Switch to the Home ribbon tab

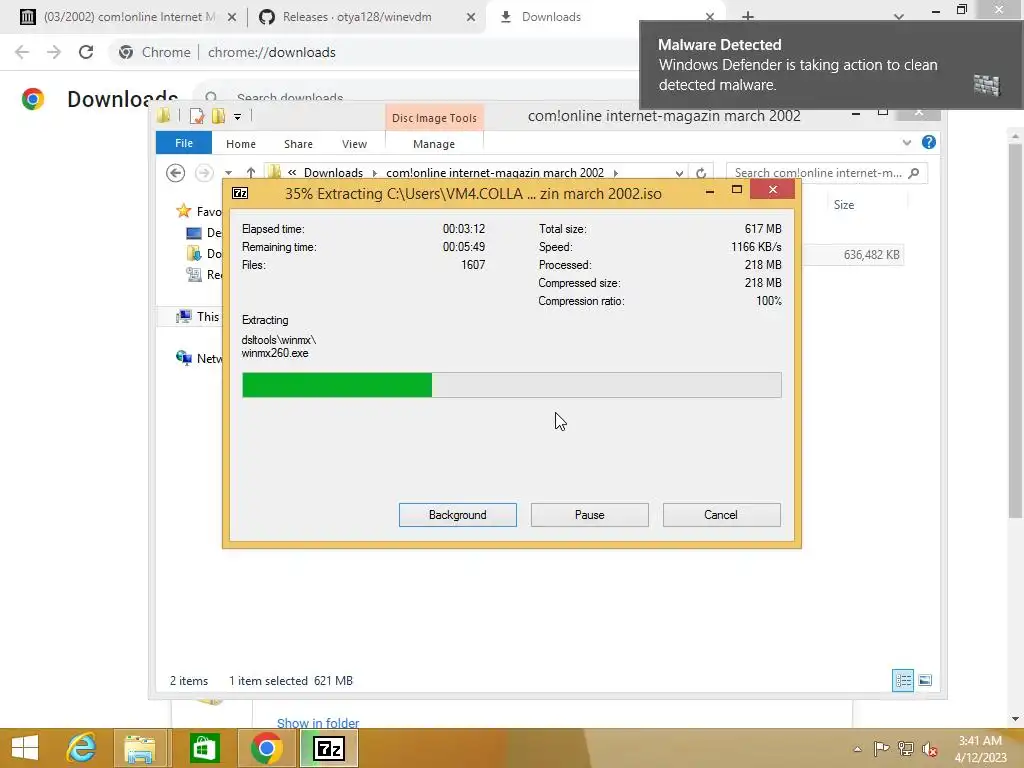240,144
